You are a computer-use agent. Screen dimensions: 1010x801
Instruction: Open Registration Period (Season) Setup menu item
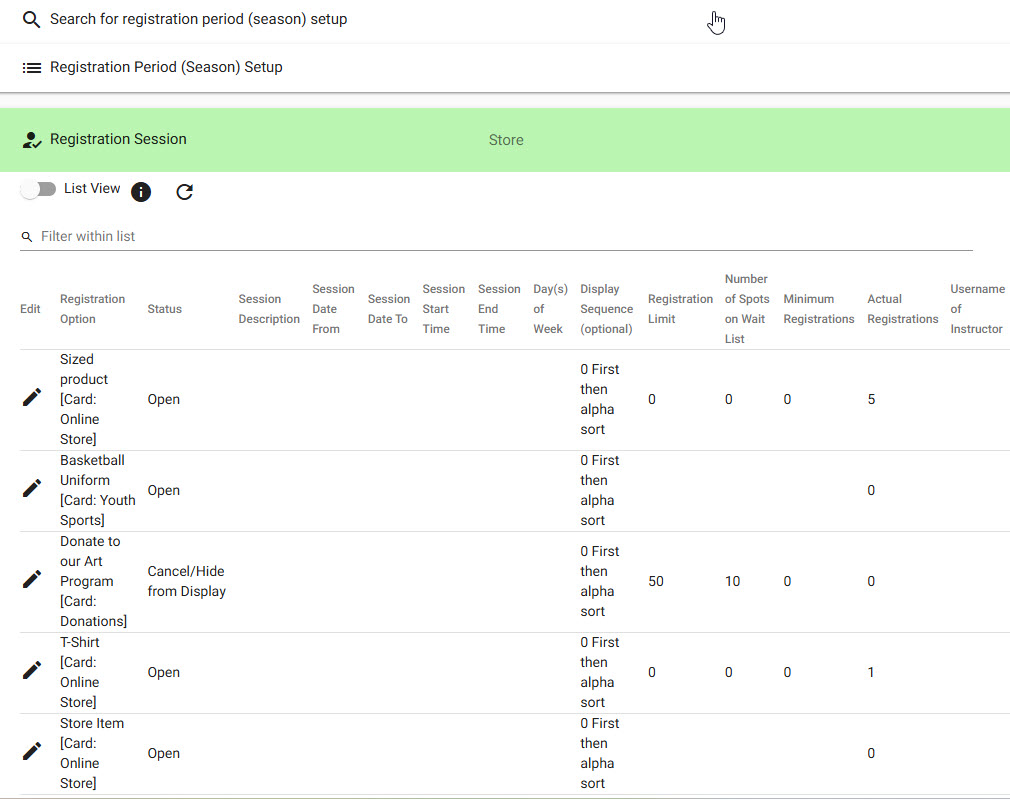coord(166,68)
